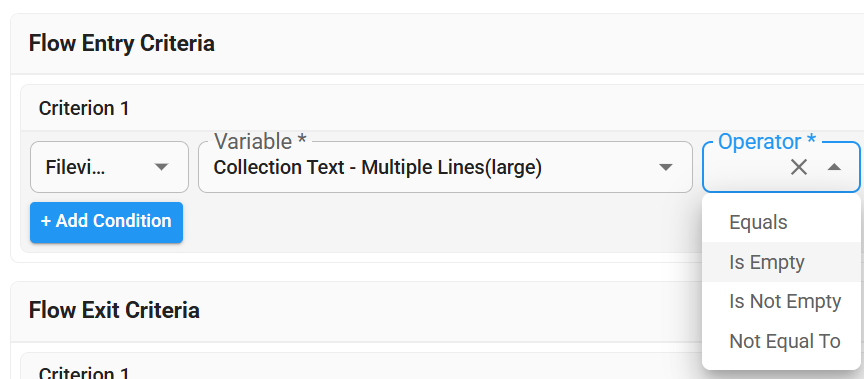
Task: Click the Operator * field label
Action: coord(767,142)
